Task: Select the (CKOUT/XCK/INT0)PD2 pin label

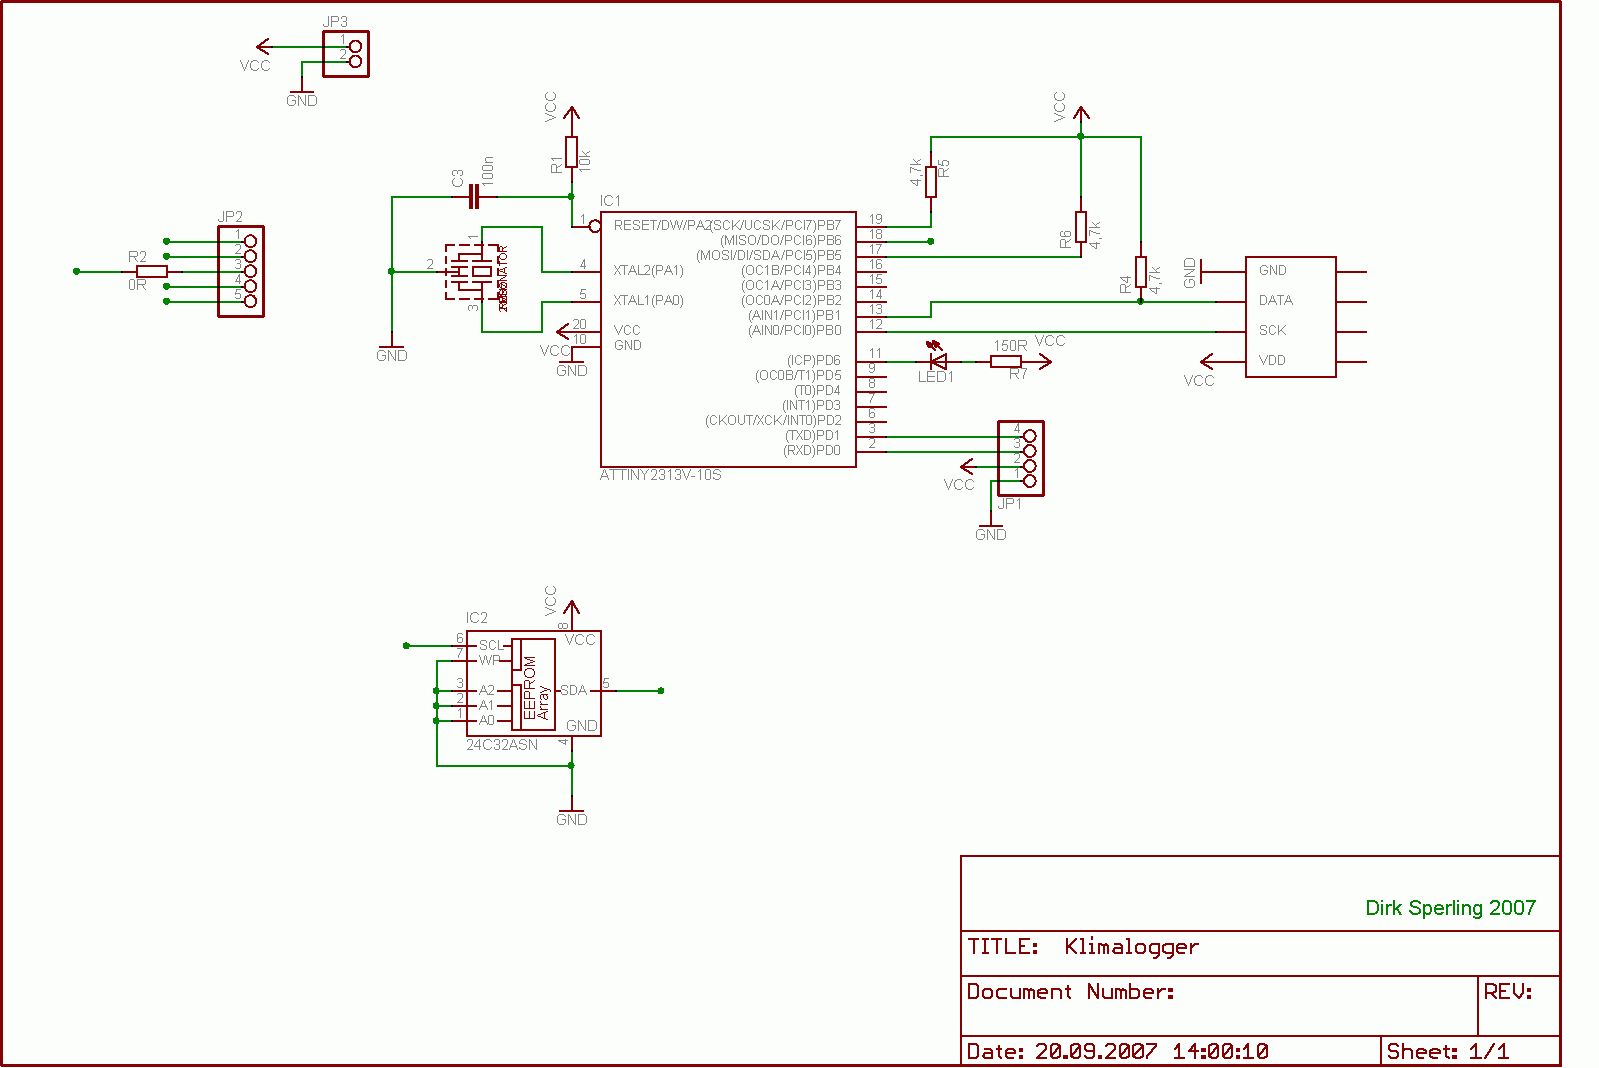Action: [773, 420]
